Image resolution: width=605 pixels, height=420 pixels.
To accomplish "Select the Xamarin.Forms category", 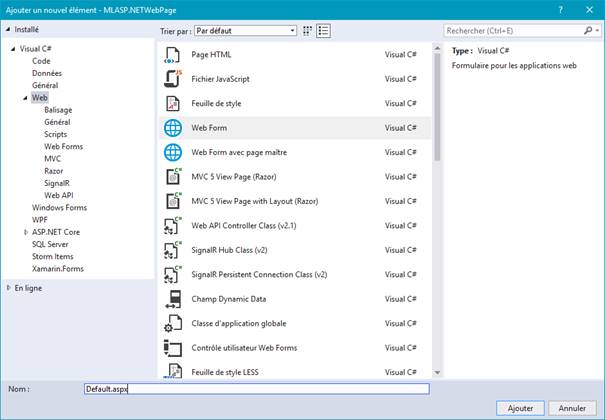I will point(58,269).
